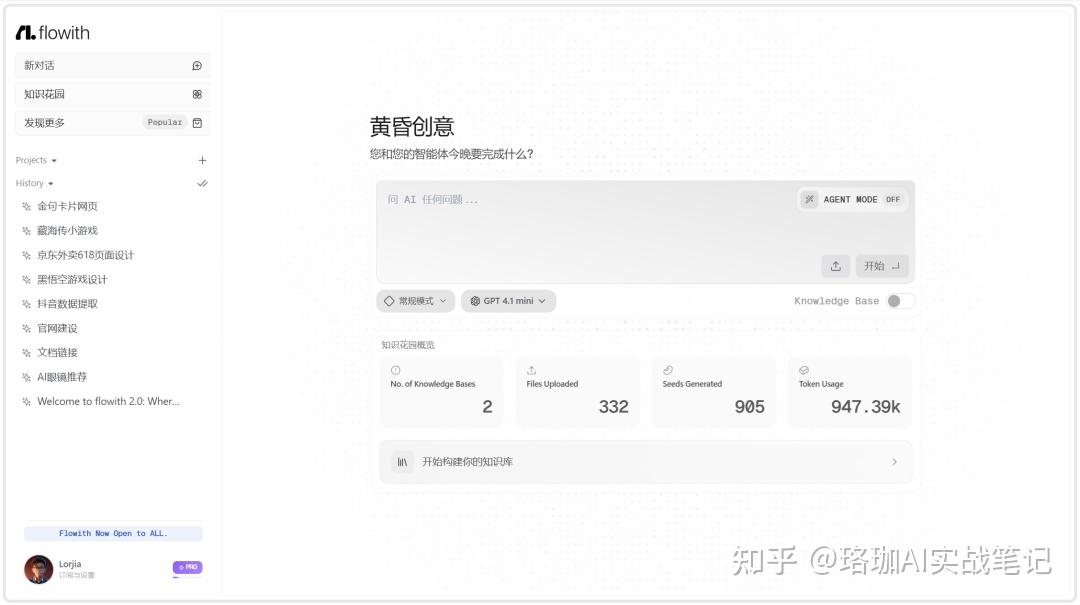The image size is (1080, 605).
Task: Click the sparkle icon for AI眼镜推荐
Action: coord(26,377)
